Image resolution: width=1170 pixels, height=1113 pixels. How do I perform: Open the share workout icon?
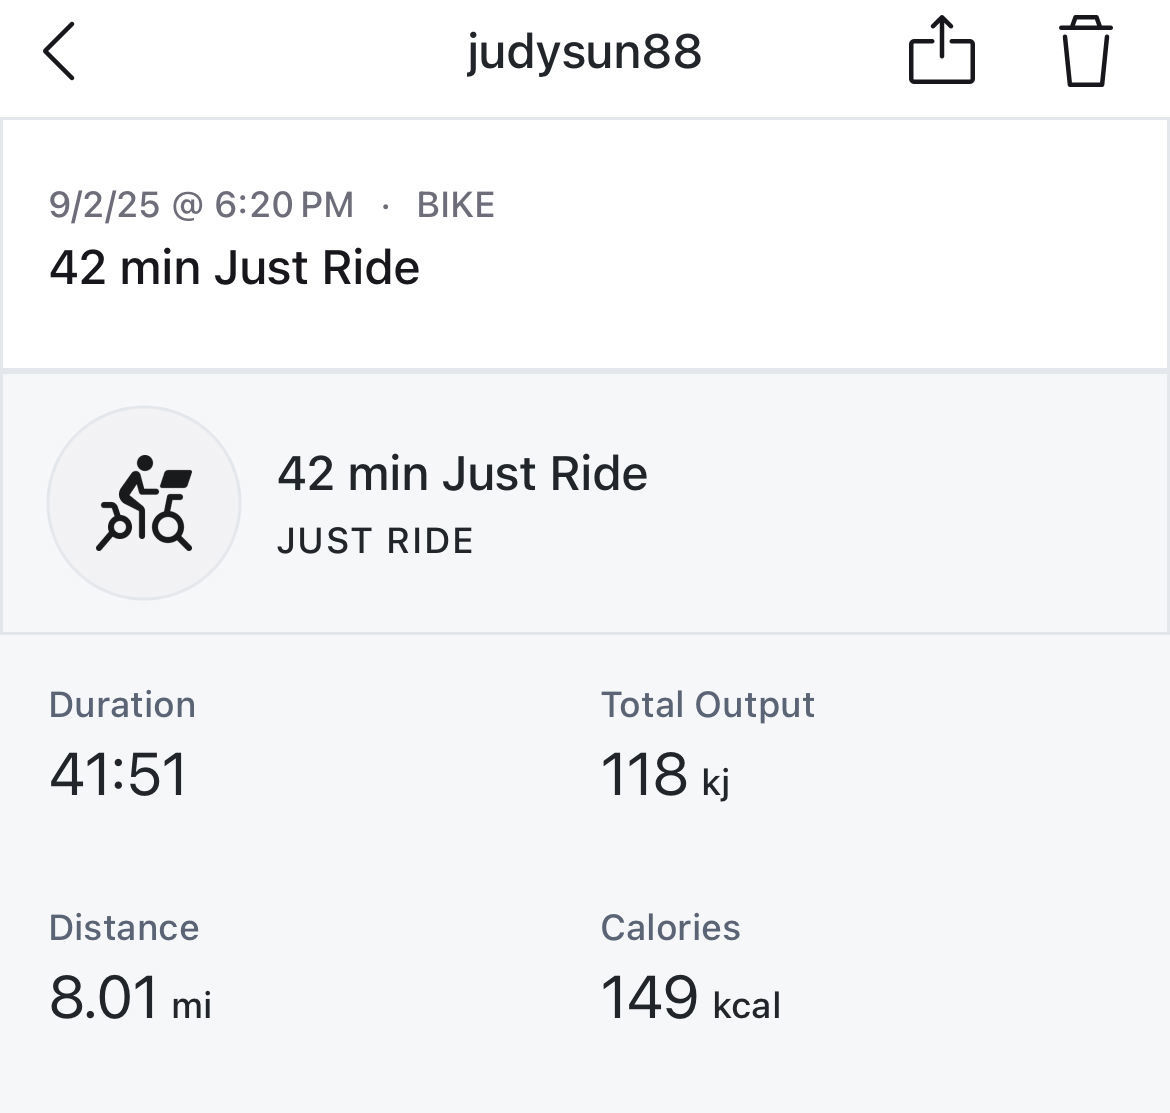click(x=942, y=50)
